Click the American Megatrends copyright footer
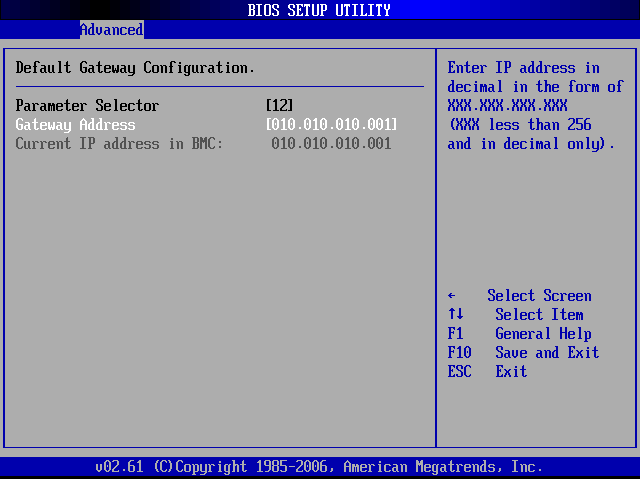Image resolution: width=640 pixels, height=479 pixels. (319, 466)
